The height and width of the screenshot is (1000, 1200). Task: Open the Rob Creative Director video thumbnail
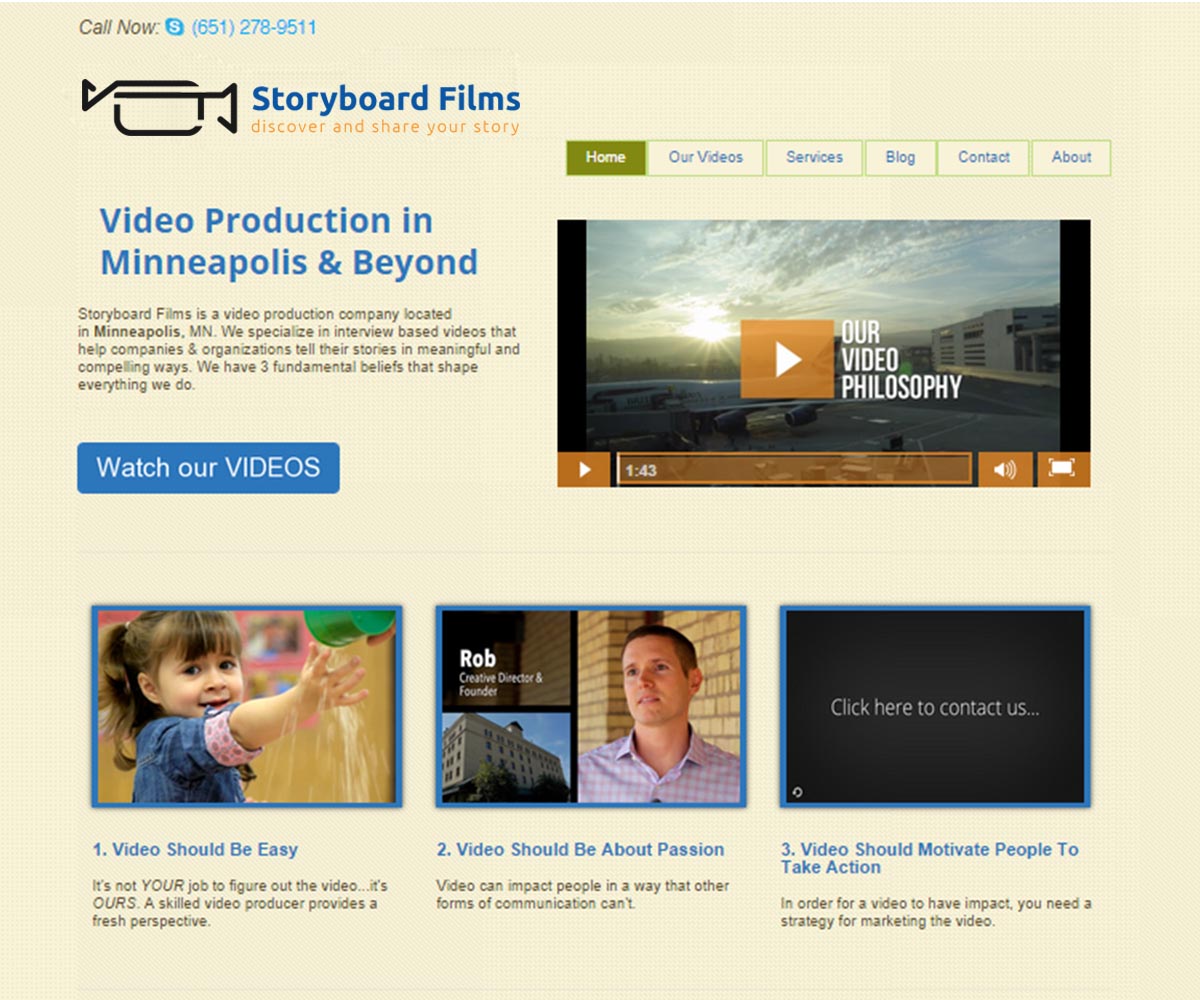click(x=591, y=706)
